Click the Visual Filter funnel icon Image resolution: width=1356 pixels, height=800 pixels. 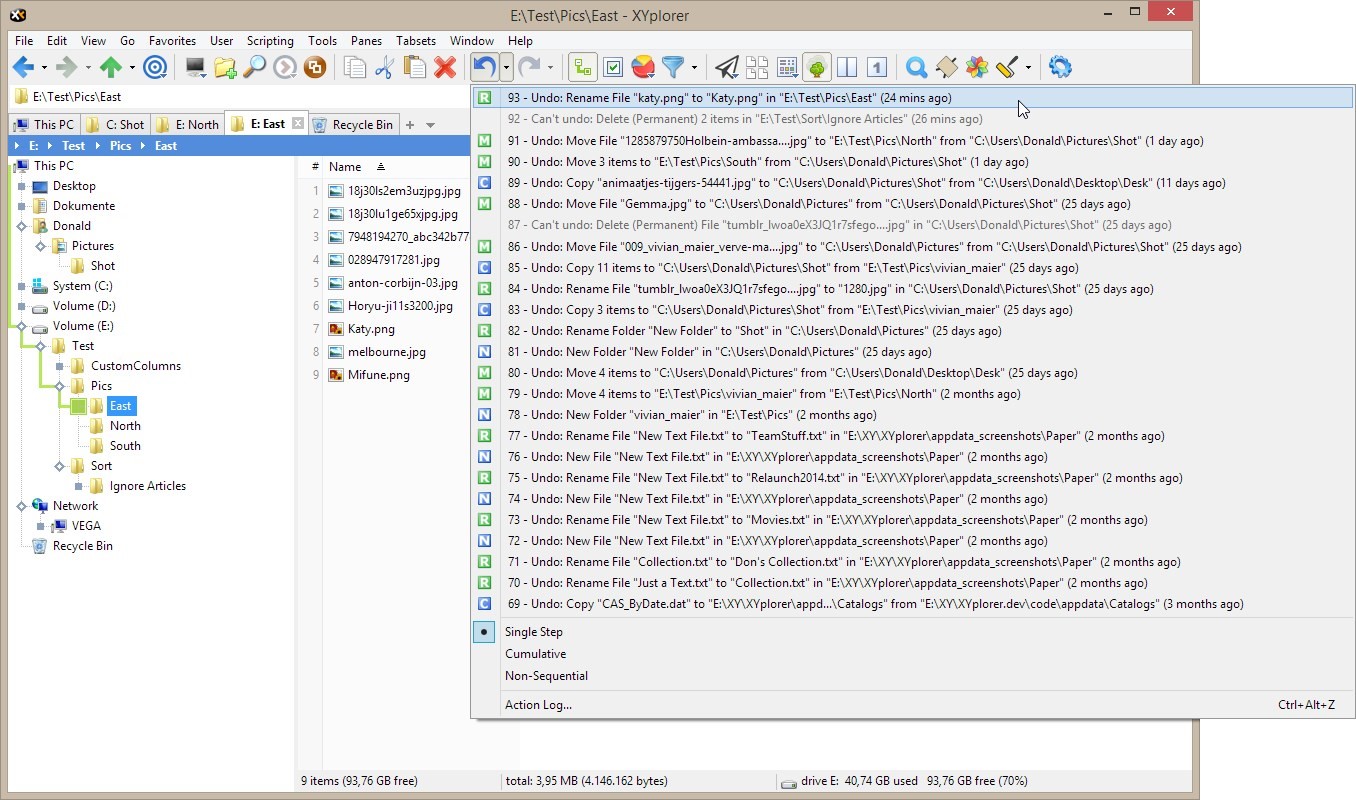(x=674, y=67)
